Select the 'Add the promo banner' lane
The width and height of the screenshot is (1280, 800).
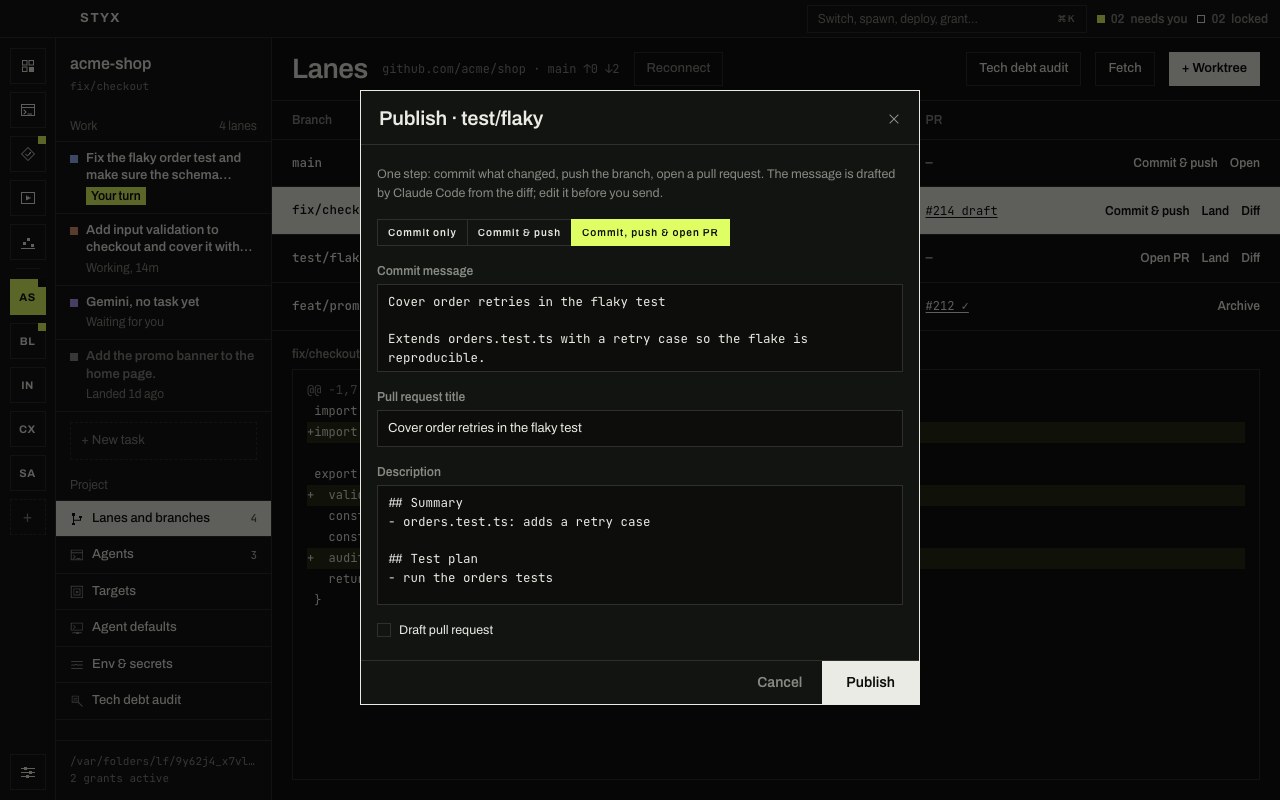163,375
